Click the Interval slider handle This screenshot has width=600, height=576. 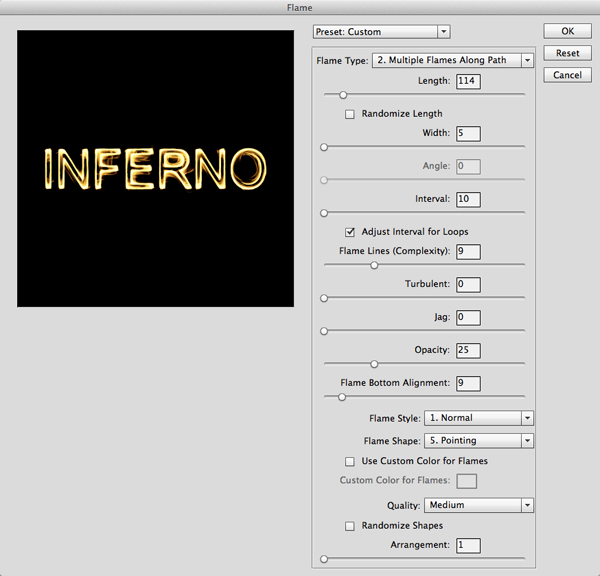(x=324, y=213)
